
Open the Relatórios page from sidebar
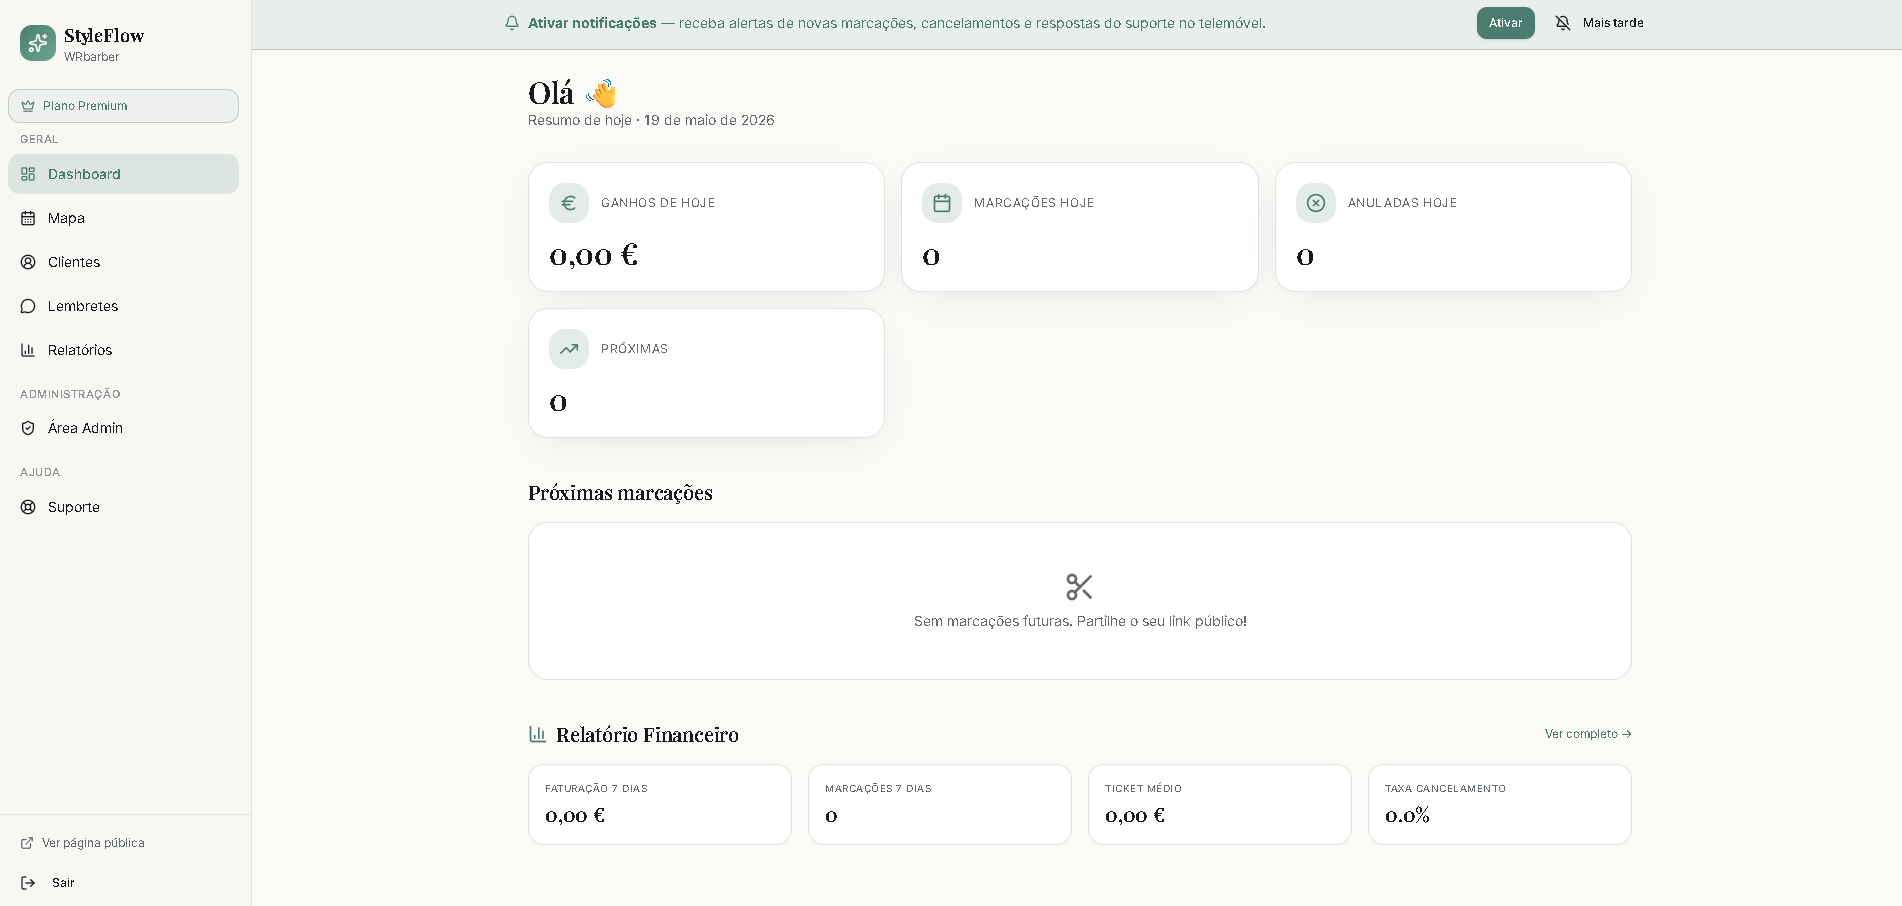point(123,350)
